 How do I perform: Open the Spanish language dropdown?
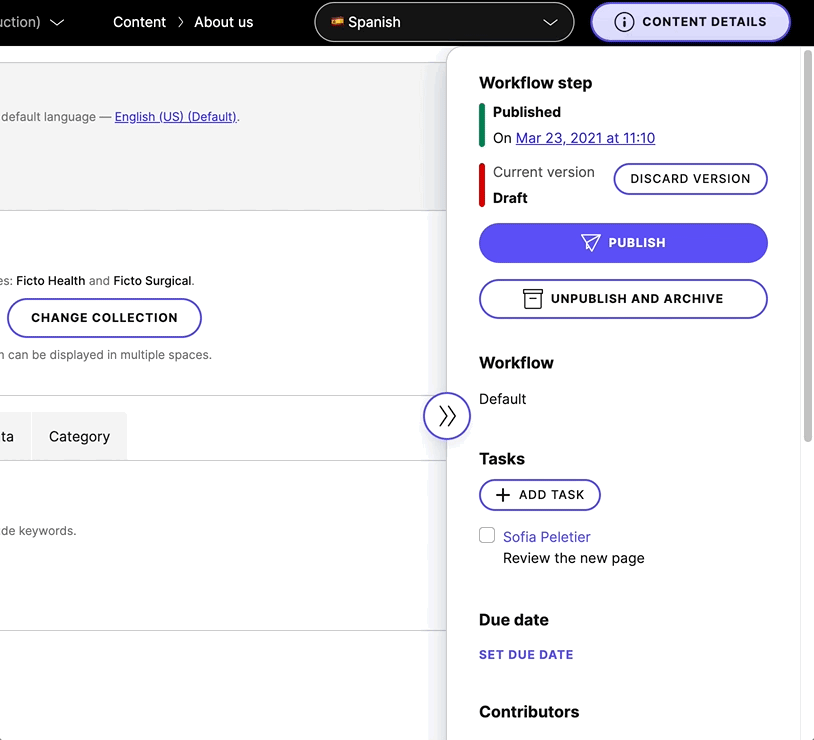pos(549,22)
